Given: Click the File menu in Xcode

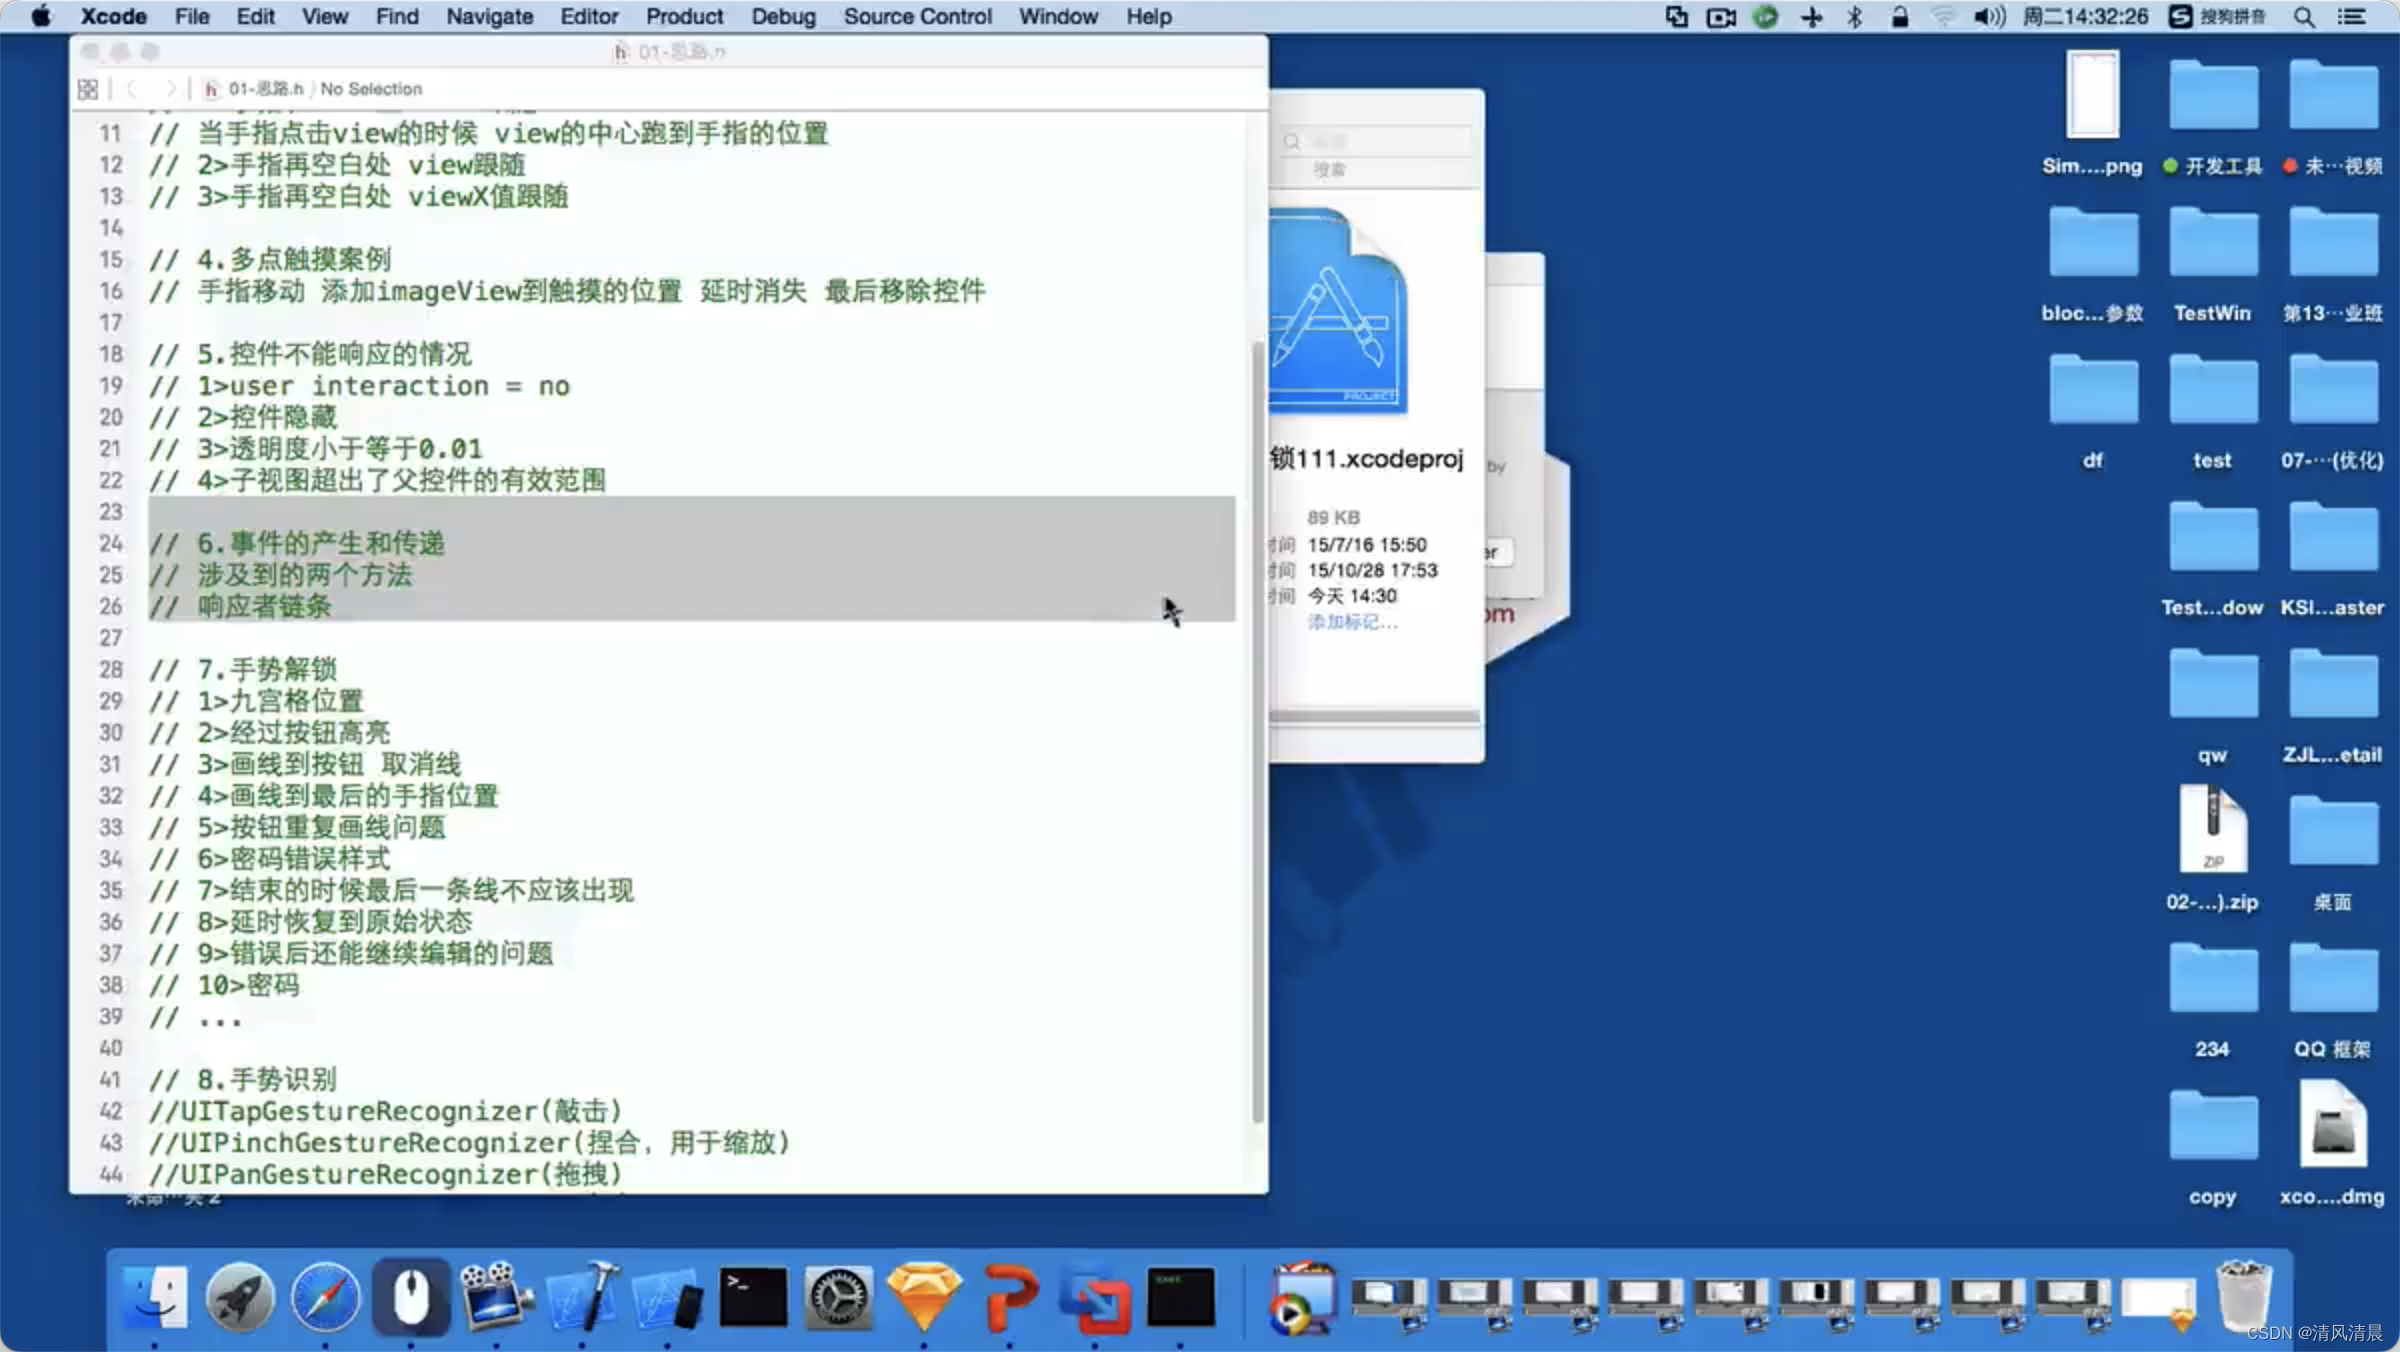Looking at the screenshot, I should click(x=190, y=16).
